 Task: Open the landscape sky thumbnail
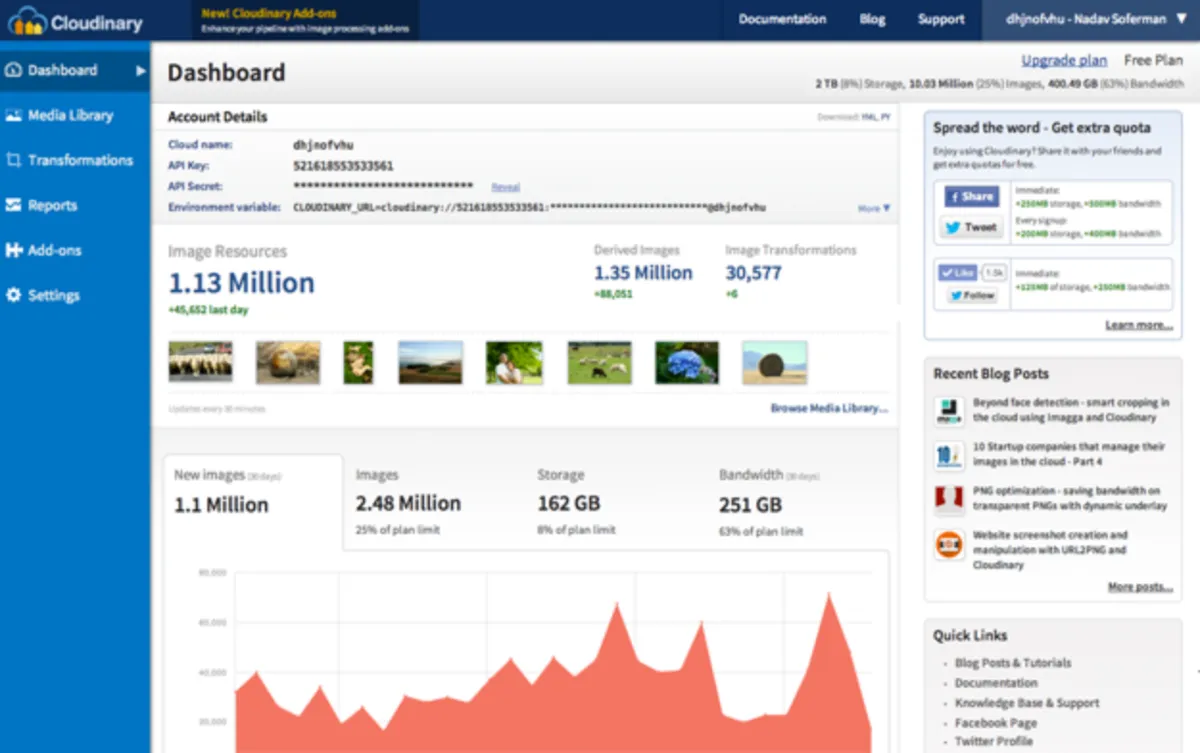(430, 362)
